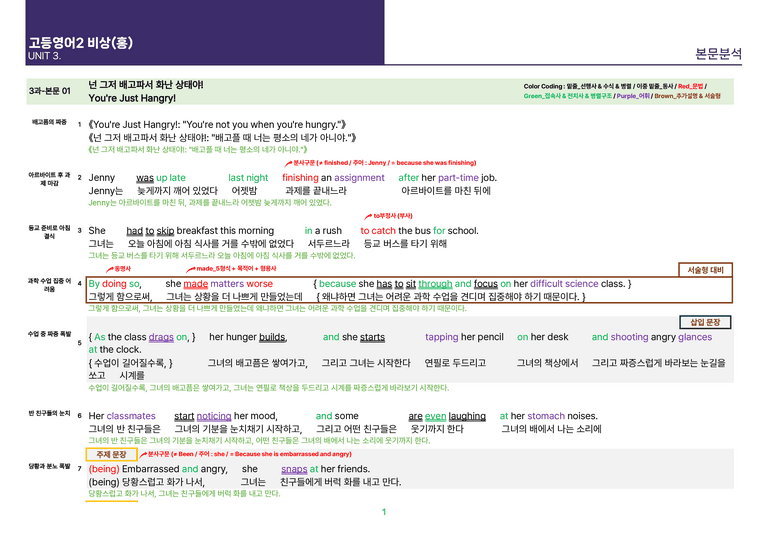Click the purple phrase 'difficult science'
The width and height of the screenshot is (768, 543).
[x=564, y=284]
